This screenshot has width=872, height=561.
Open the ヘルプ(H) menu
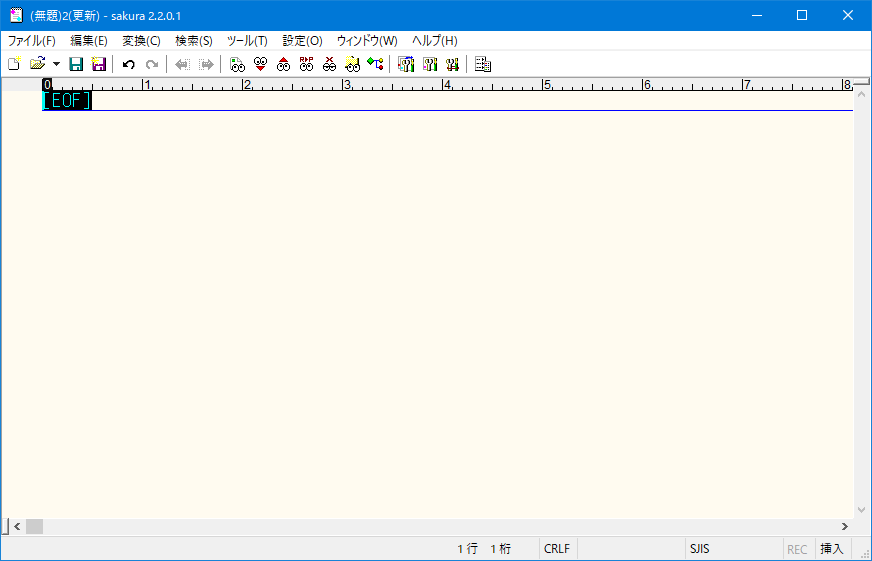click(435, 41)
